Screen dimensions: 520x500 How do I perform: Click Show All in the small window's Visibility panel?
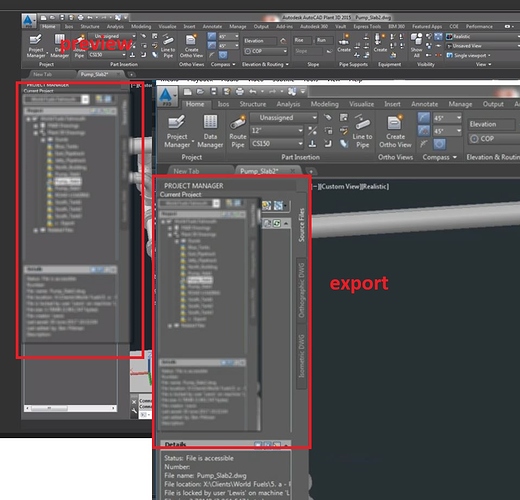416,46
